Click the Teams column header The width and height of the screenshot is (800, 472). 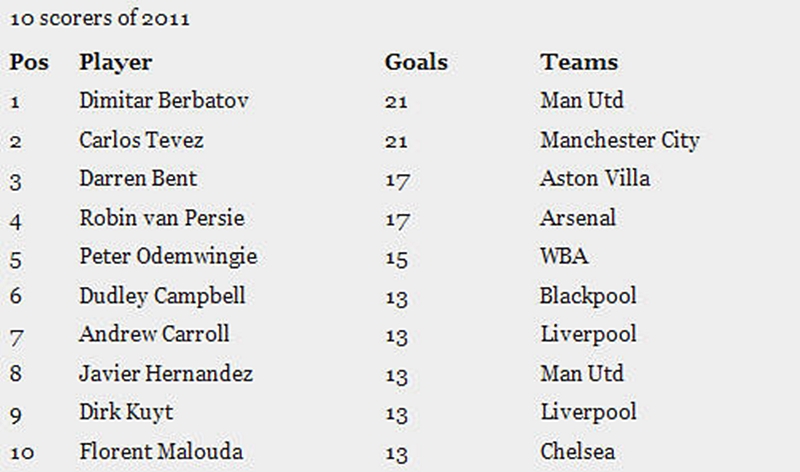pos(579,62)
